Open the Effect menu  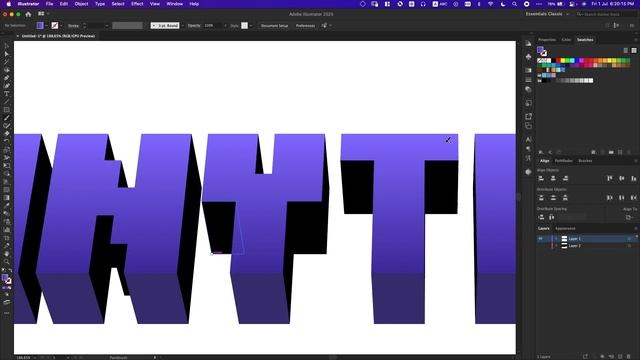(137, 4)
